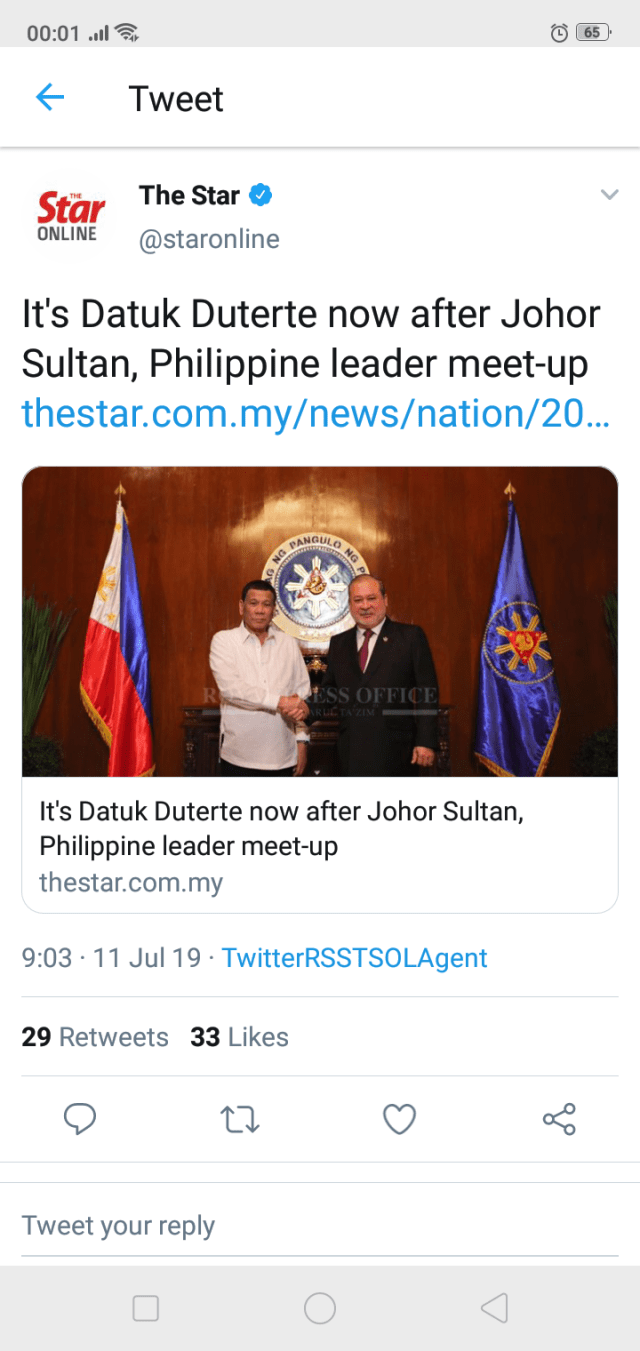Screen dimensions: 640x1351
Task: Open the @staronline handle
Action: pos(209,240)
